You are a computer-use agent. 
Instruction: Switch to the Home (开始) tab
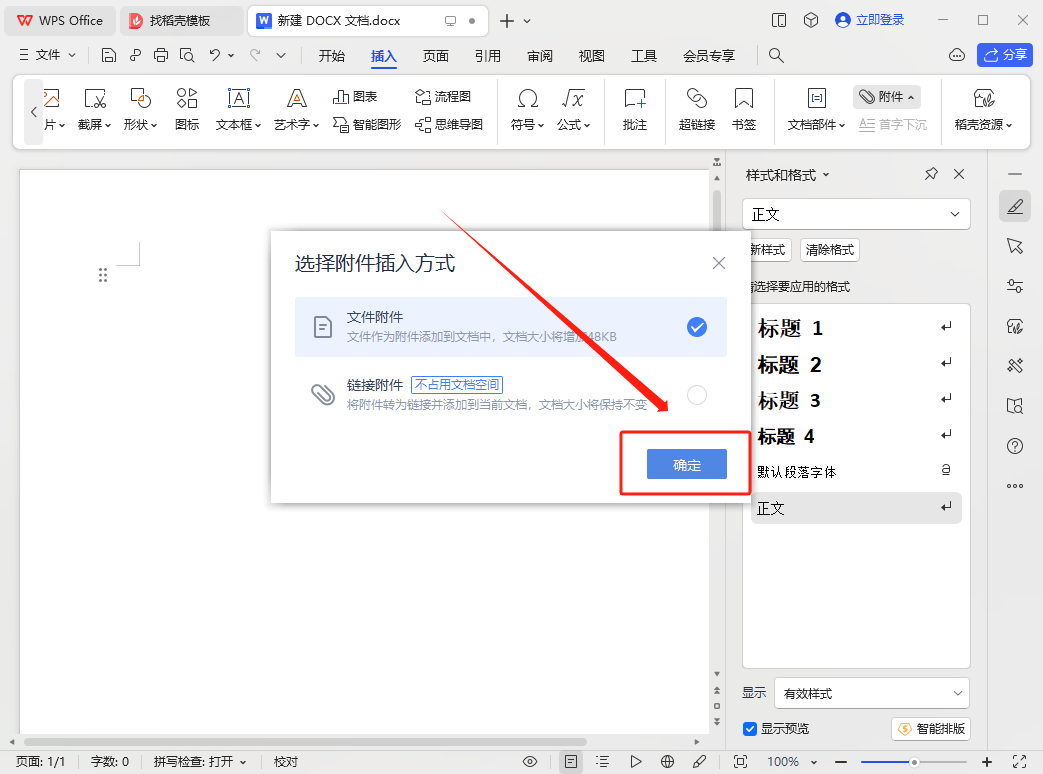331,56
